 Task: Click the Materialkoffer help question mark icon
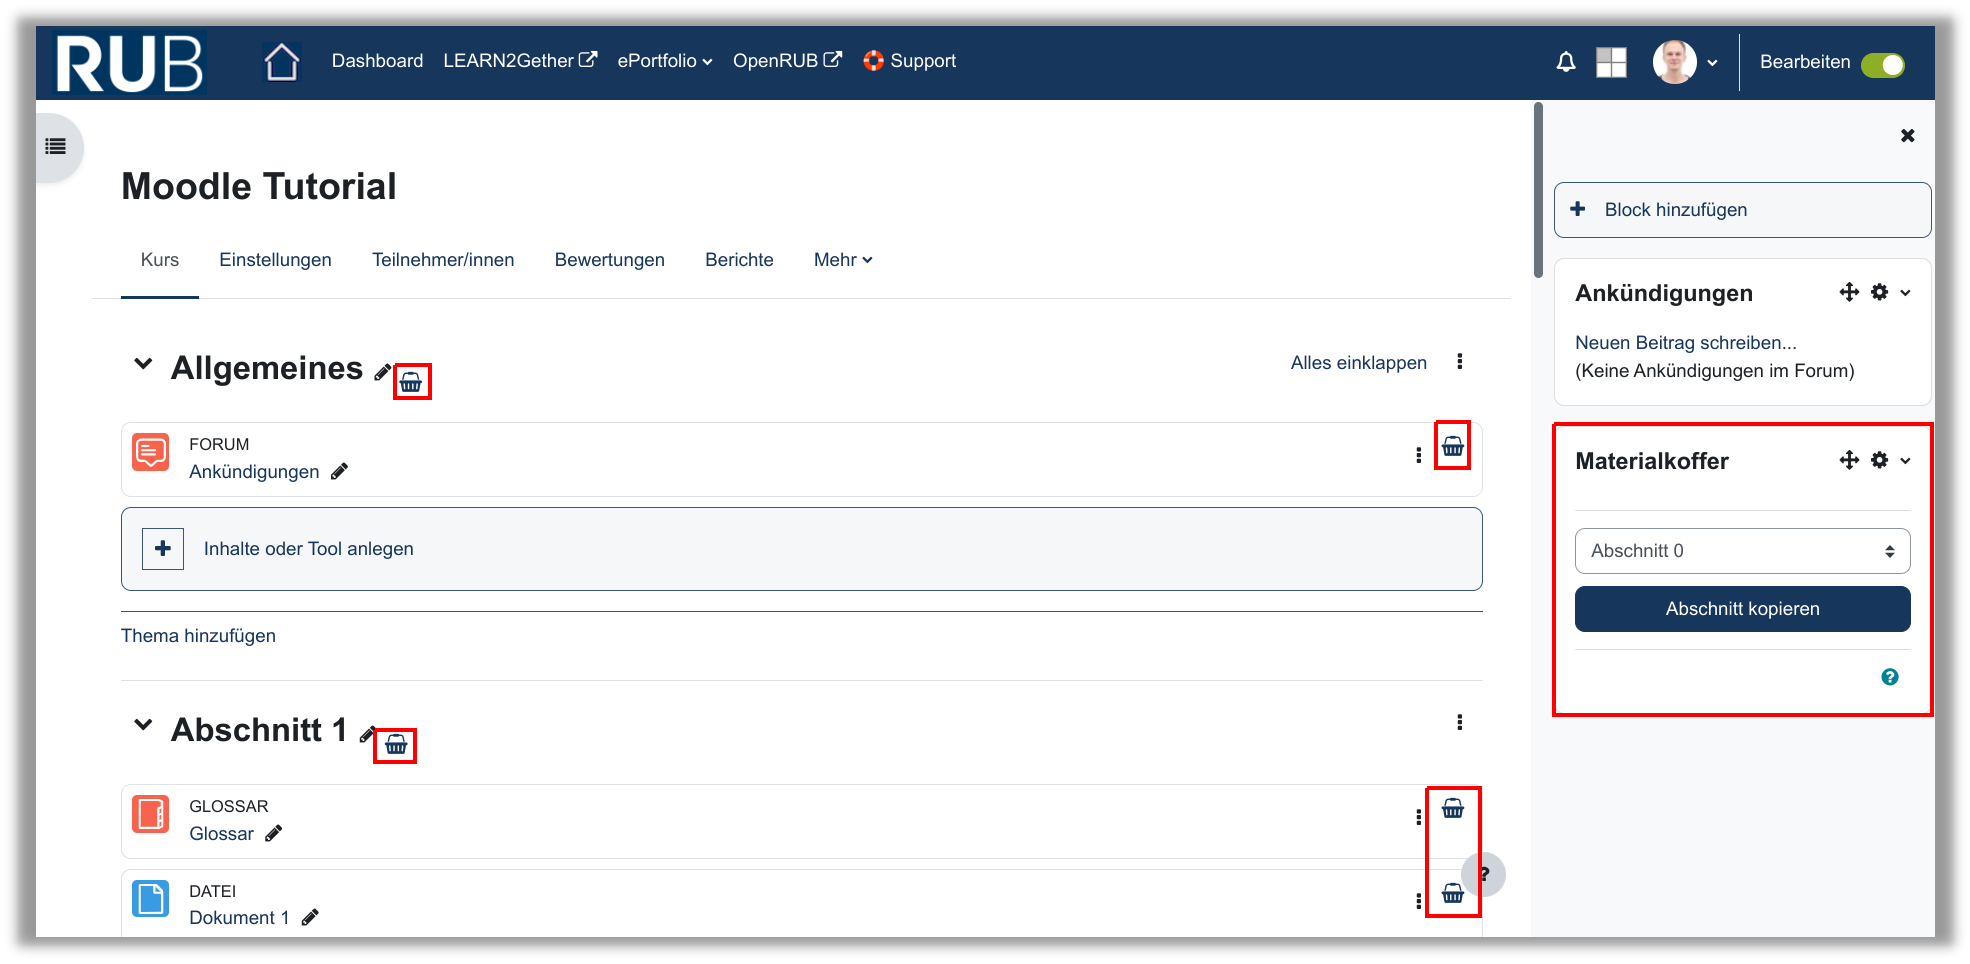click(x=1889, y=677)
